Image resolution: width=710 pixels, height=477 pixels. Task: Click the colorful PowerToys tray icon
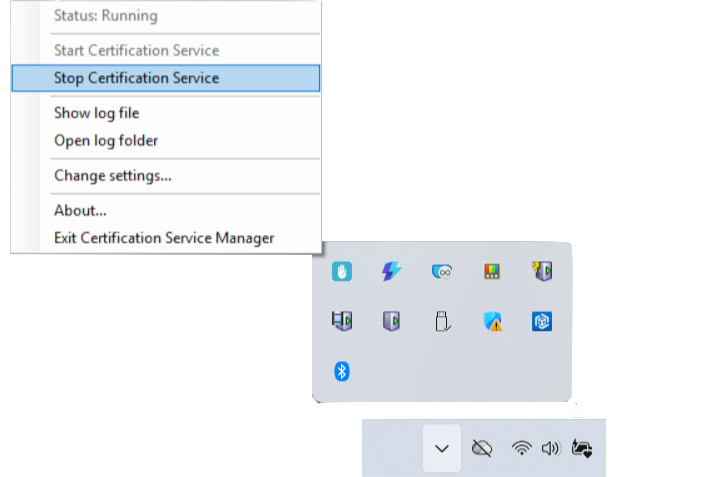492,271
